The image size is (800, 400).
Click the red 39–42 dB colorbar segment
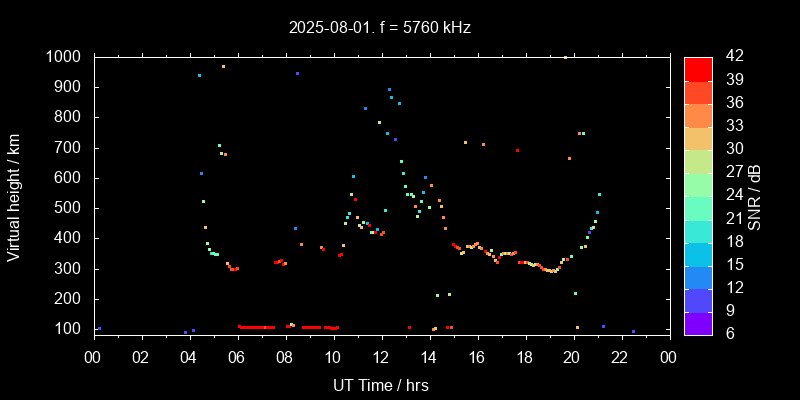(x=698, y=68)
